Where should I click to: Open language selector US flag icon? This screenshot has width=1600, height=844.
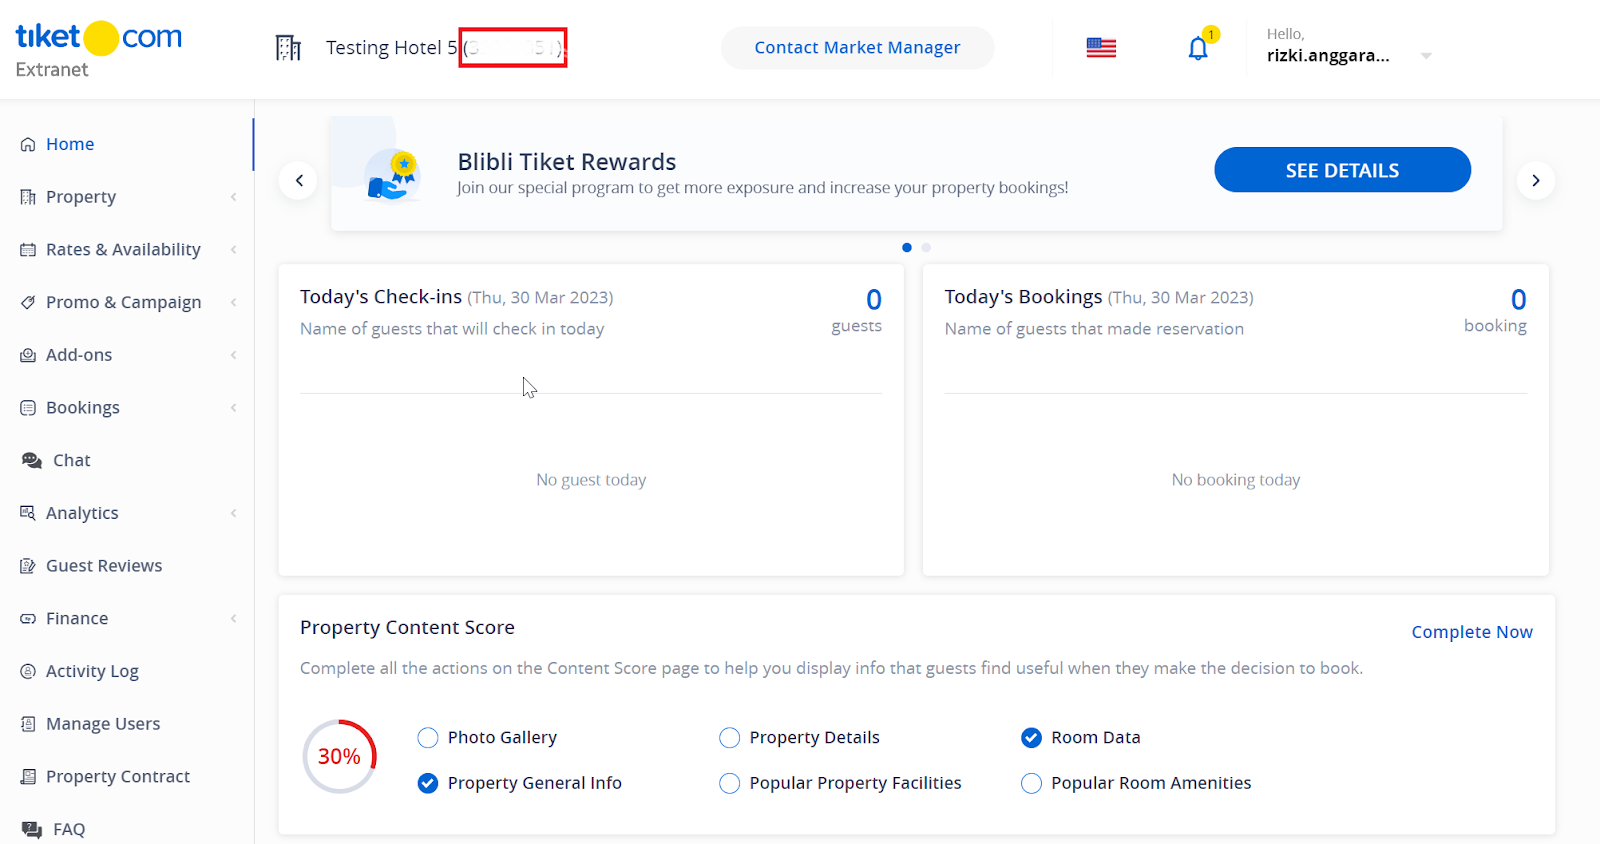pyautogui.click(x=1101, y=47)
